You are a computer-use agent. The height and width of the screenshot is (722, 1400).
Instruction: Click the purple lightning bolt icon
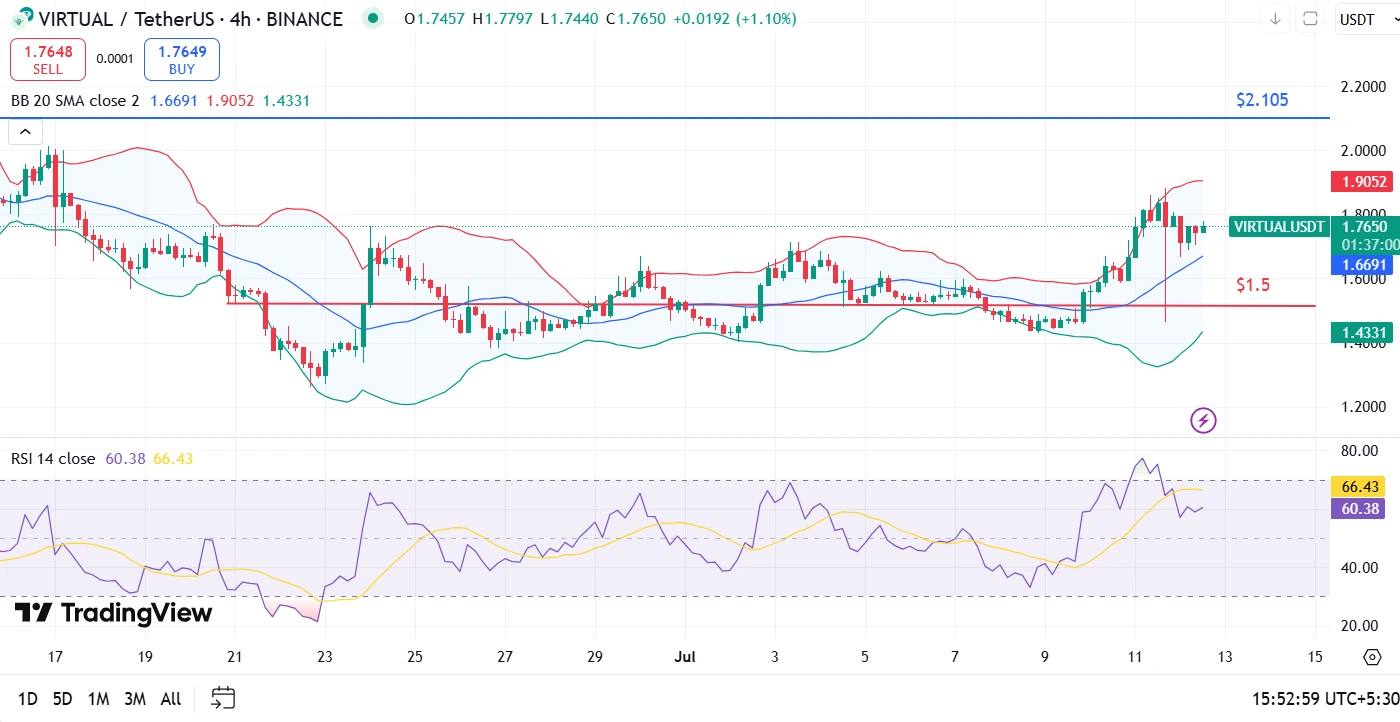tap(1203, 420)
